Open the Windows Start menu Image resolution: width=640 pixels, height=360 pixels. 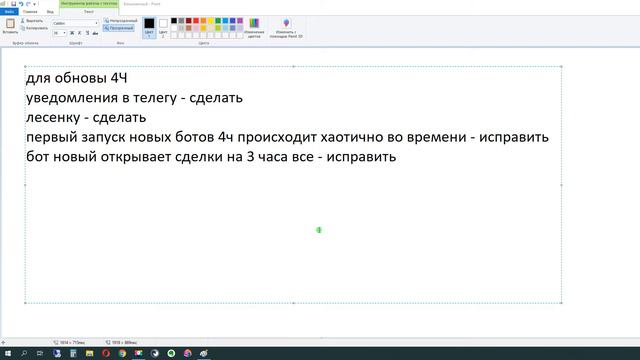8,353
